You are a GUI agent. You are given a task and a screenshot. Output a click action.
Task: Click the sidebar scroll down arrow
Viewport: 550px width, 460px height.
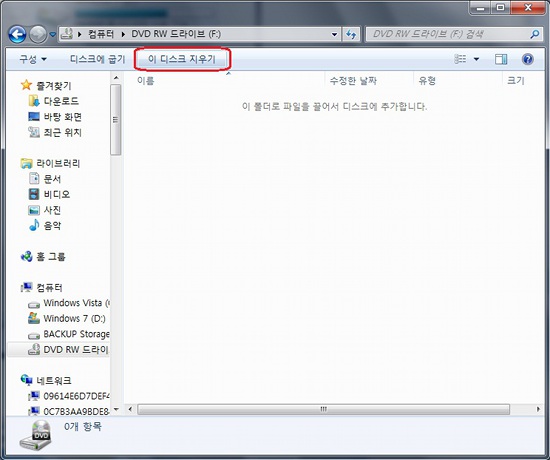point(116,409)
